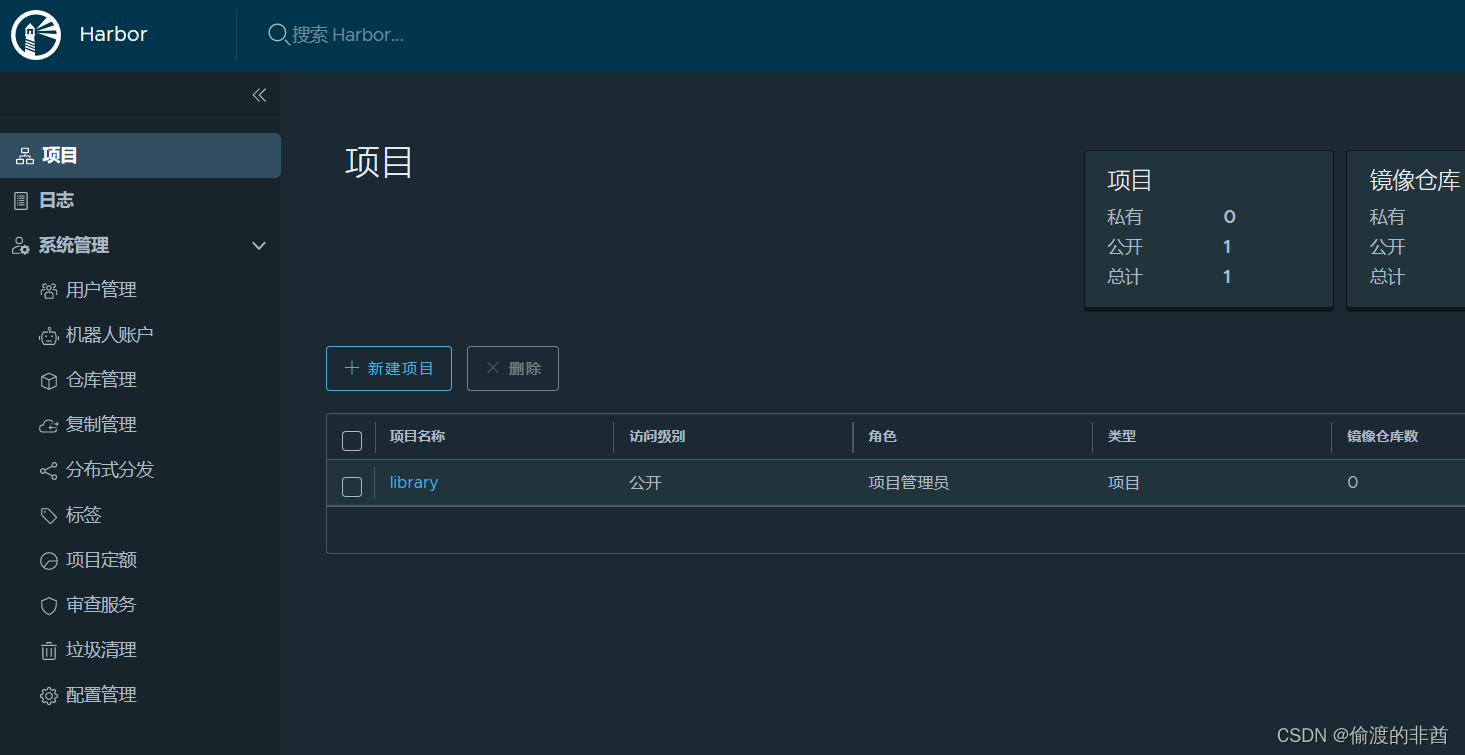
Task: Click 公开 cell in library row
Action: click(x=645, y=483)
